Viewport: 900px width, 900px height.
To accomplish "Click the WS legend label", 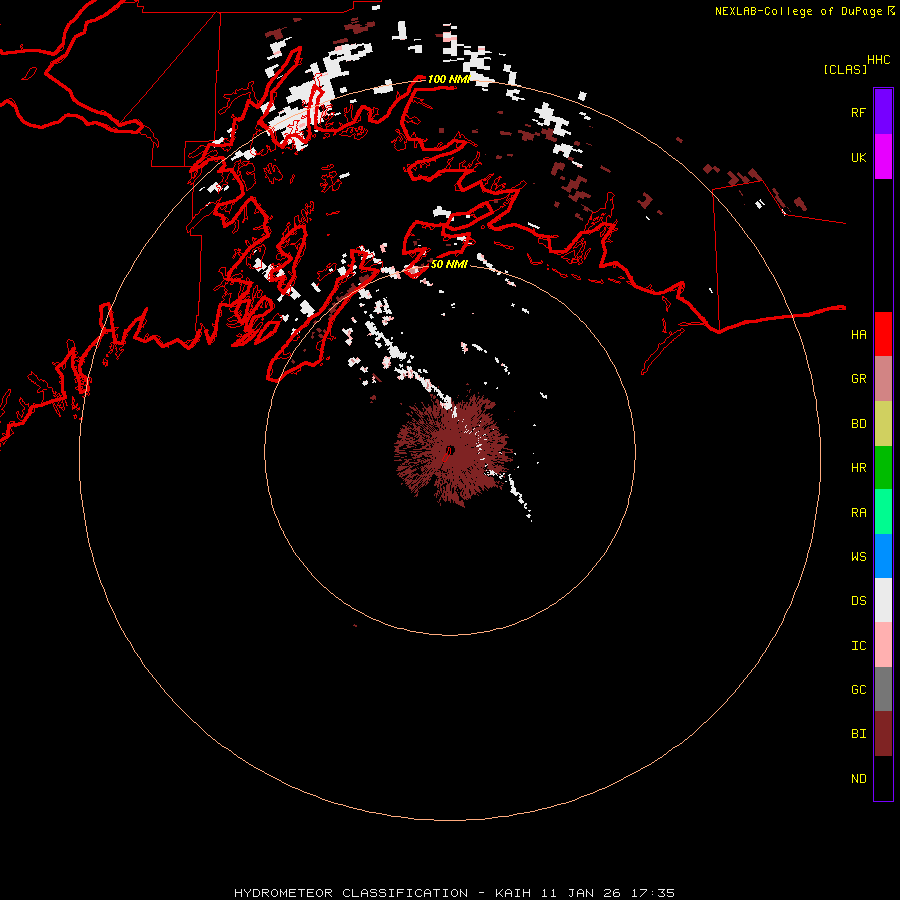I will (x=858, y=556).
